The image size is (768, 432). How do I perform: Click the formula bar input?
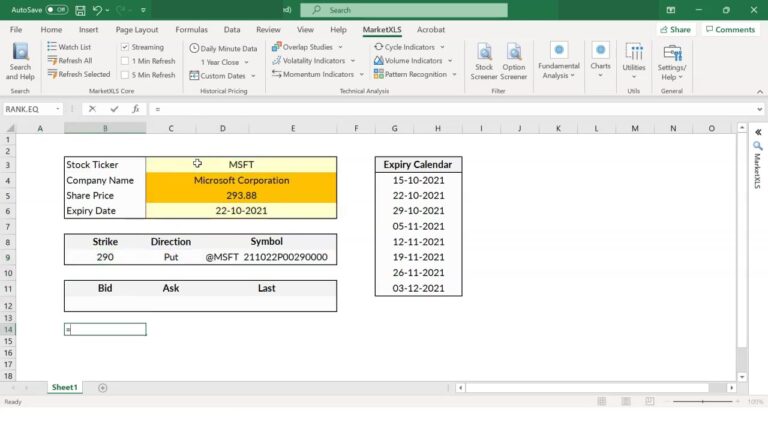tap(451, 109)
